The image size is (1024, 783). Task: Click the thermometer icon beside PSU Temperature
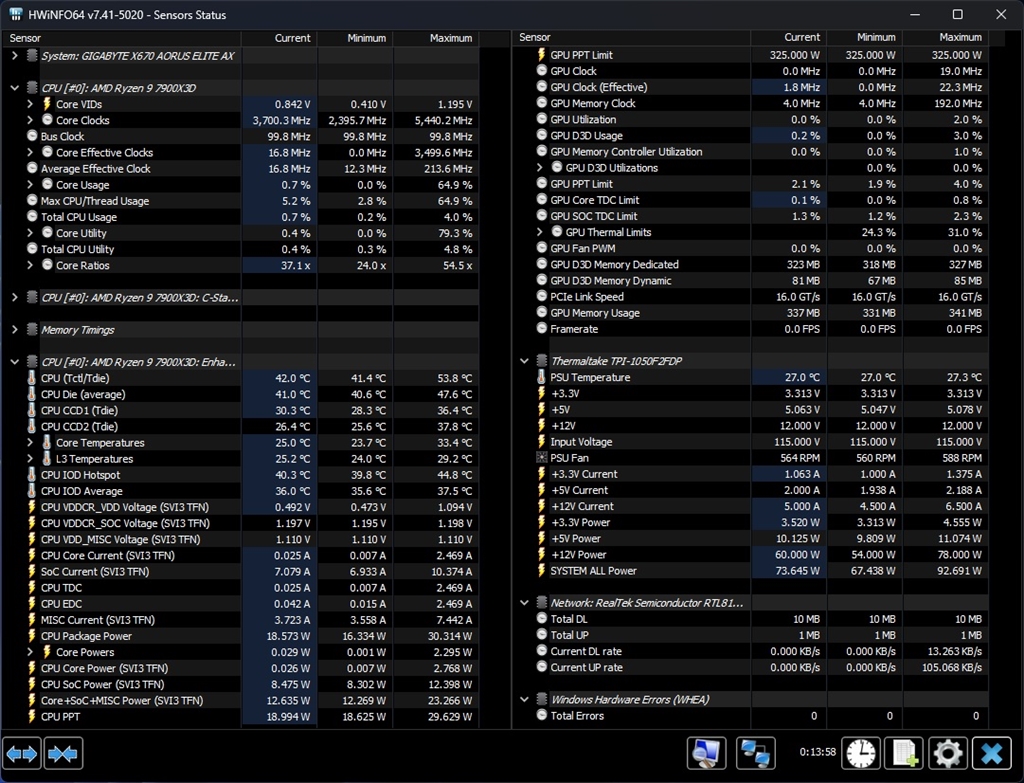pos(541,377)
